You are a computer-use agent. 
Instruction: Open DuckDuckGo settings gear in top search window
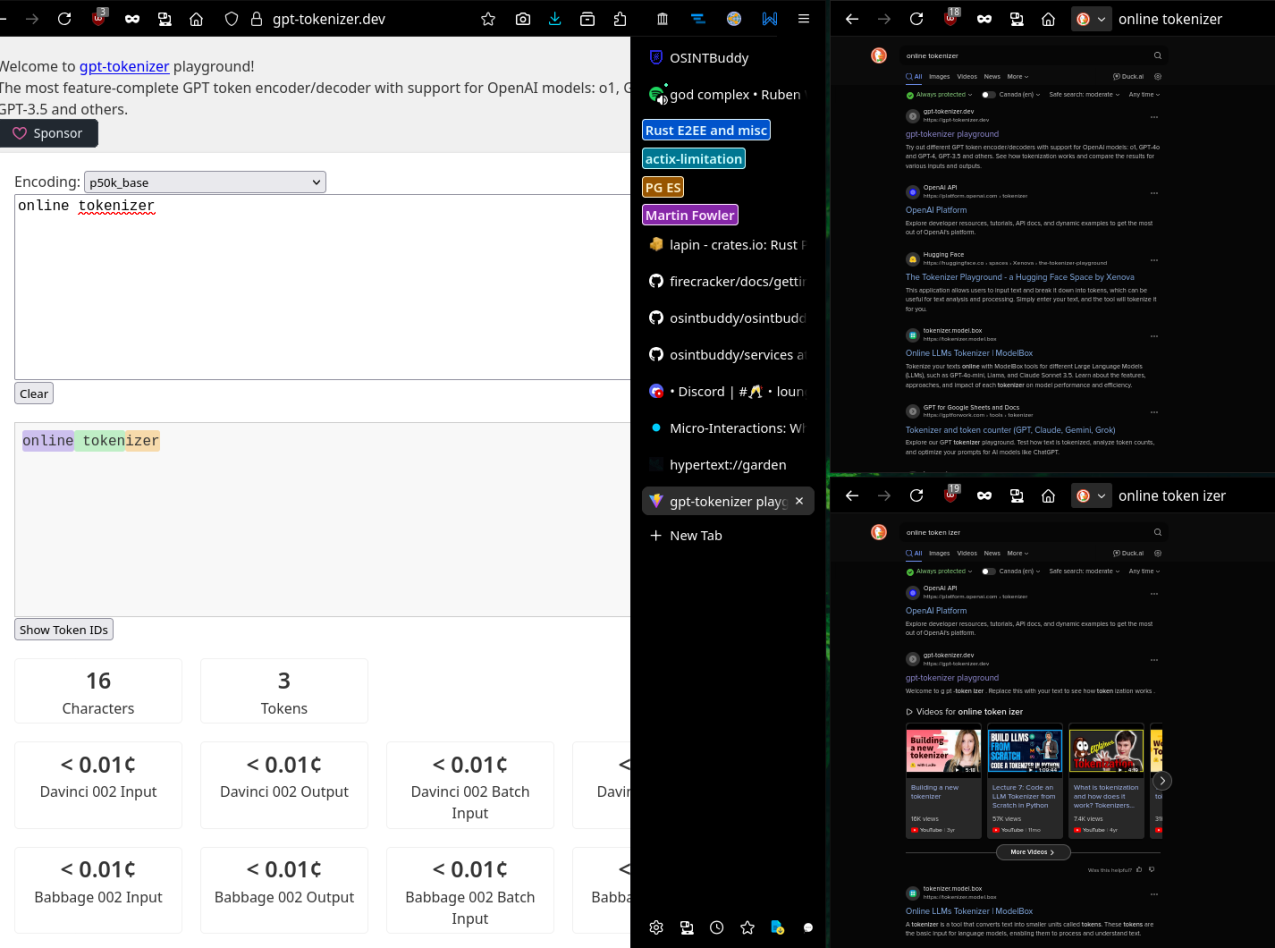click(x=1158, y=76)
